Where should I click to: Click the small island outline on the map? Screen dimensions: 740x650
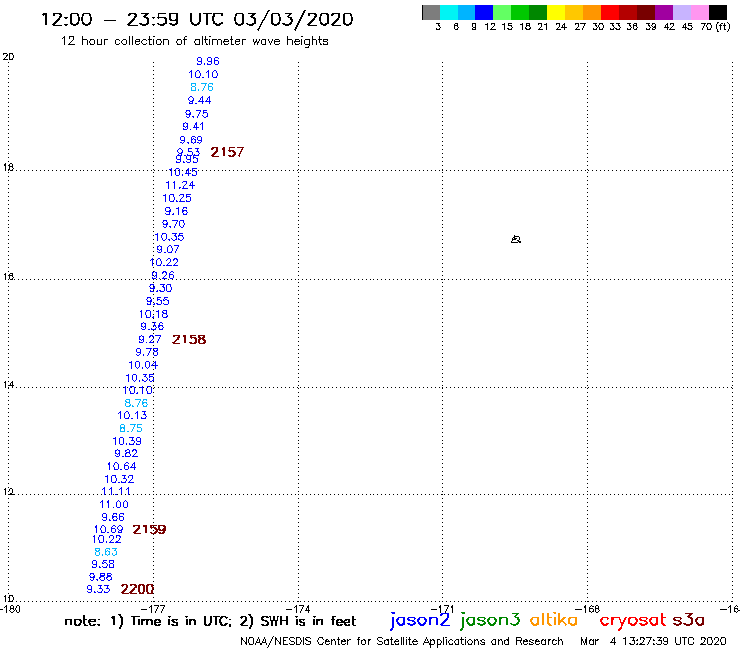pos(516,239)
